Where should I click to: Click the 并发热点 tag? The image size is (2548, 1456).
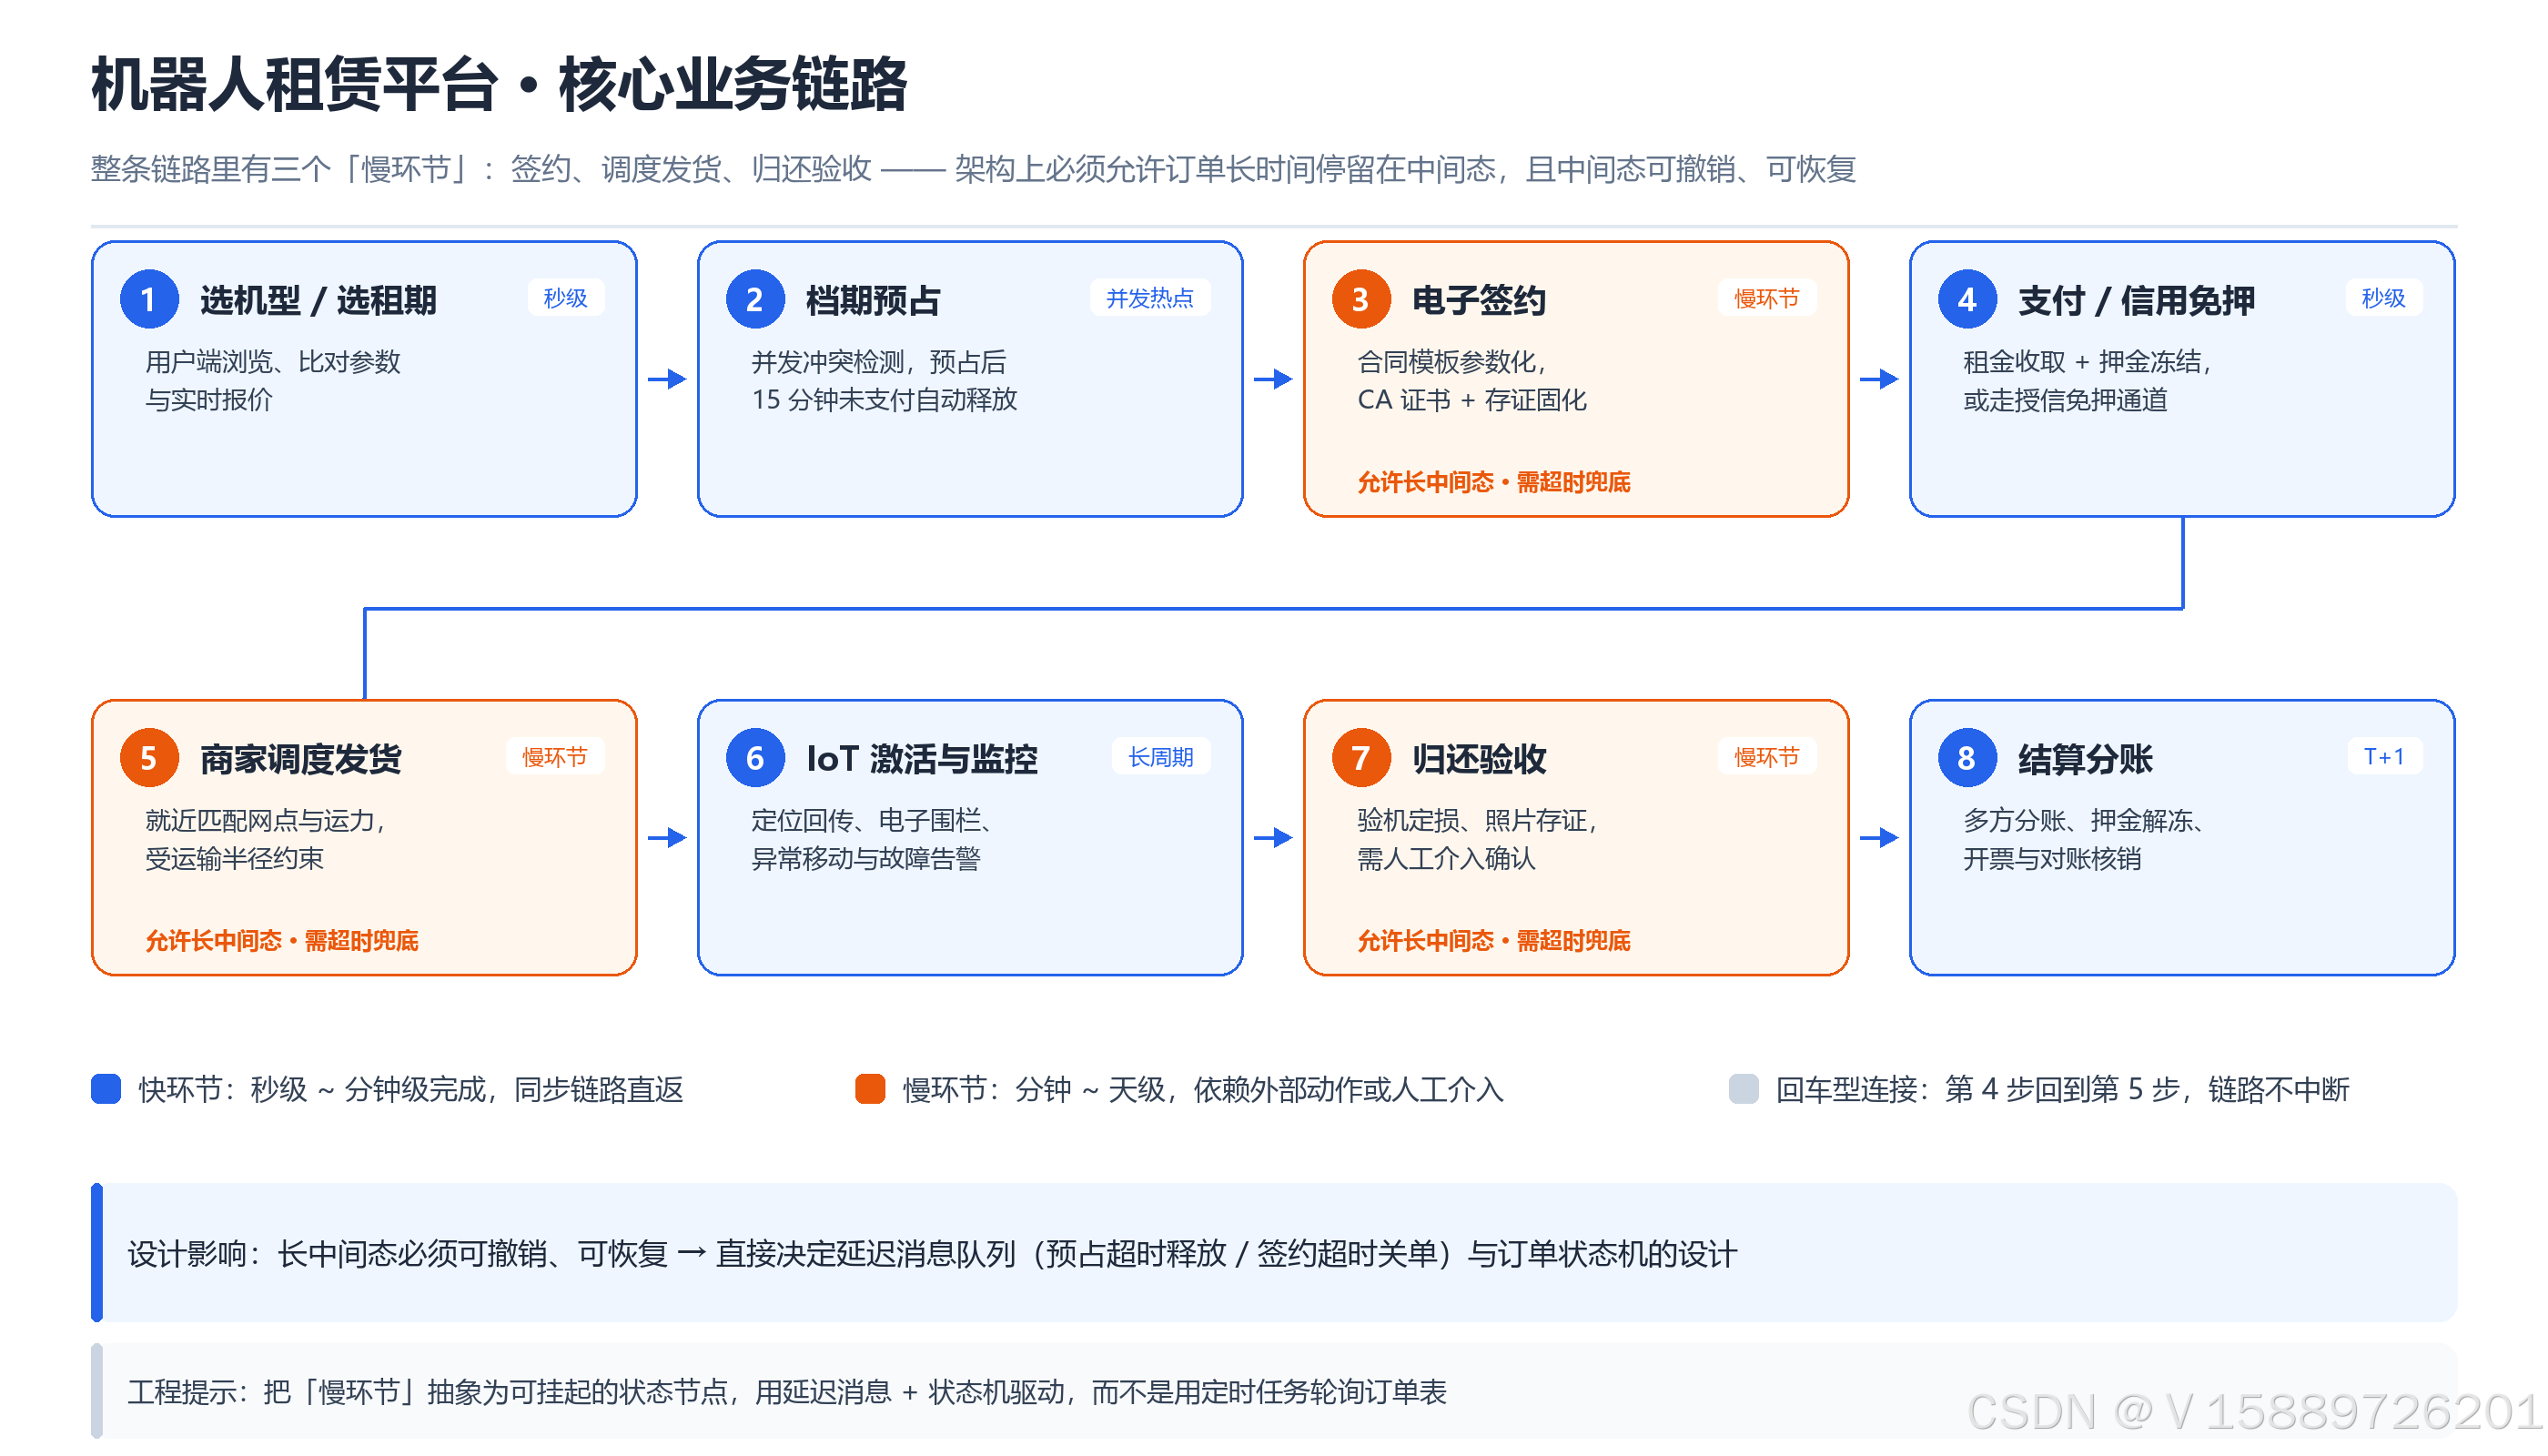pyautogui.click(x=1150, y=298)
